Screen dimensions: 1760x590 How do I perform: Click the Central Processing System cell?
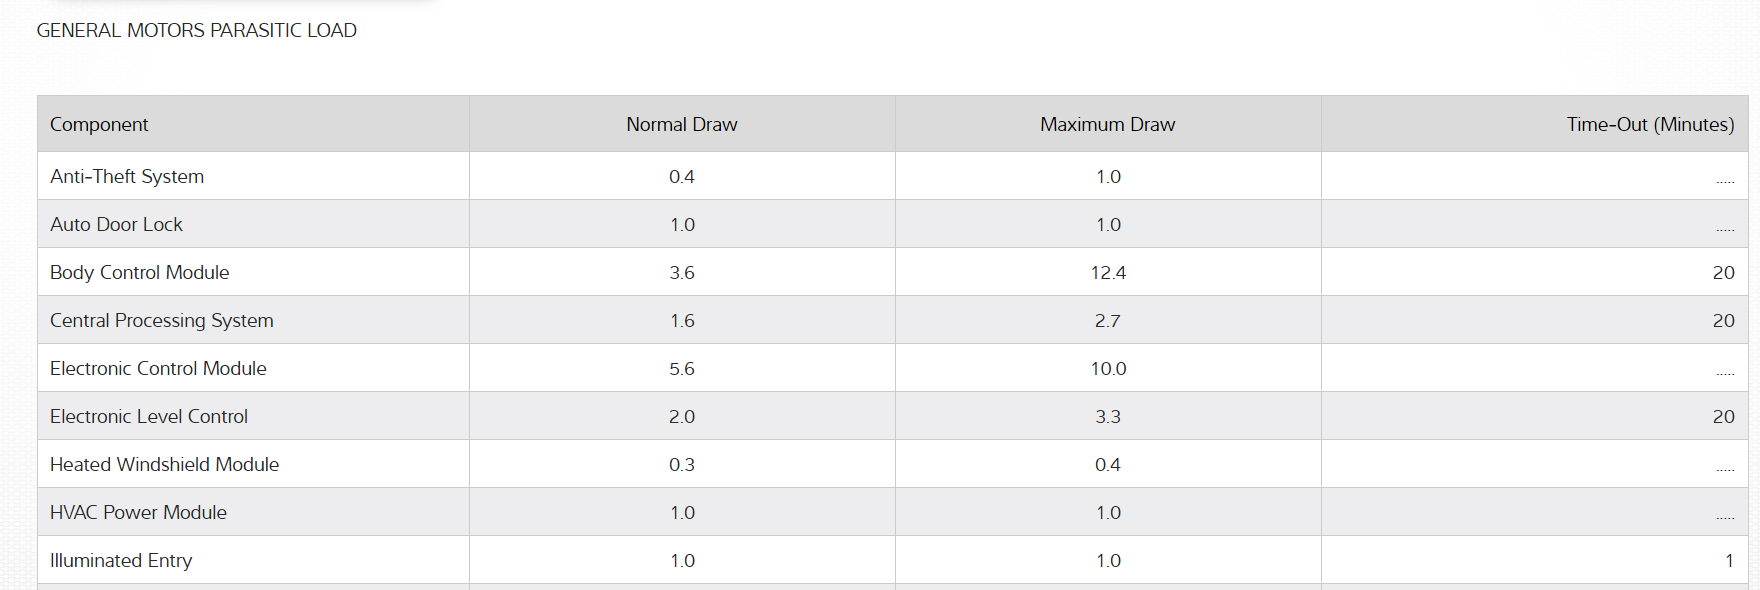(162, 321)
